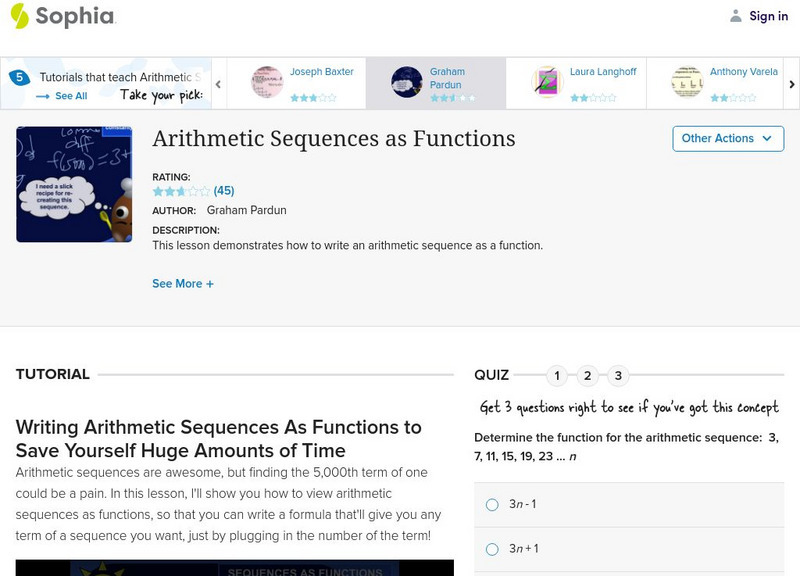
Task: Select the 3n + 1 answer option
Action: (492, 549)
